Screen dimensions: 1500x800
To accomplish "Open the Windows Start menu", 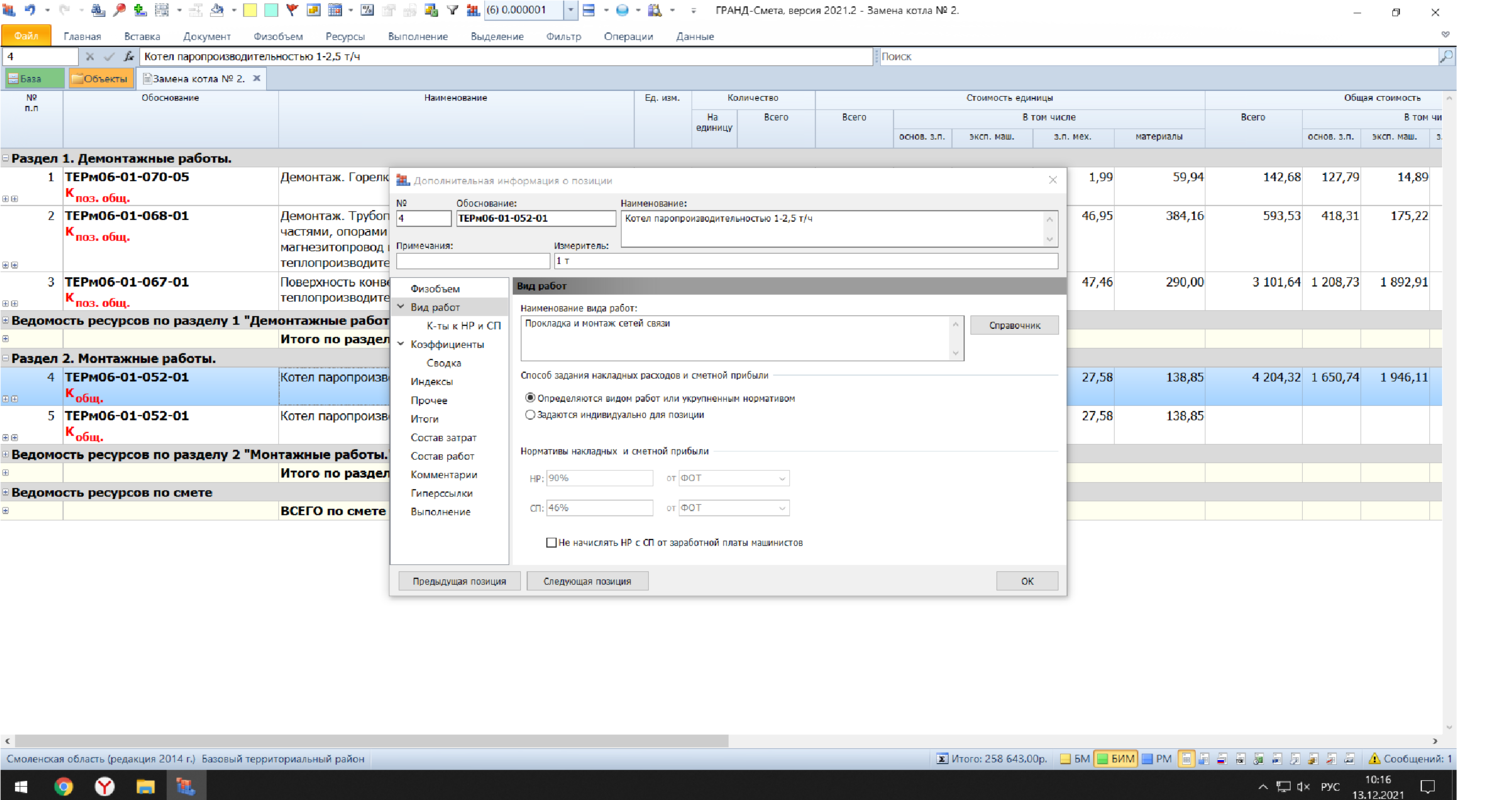I will point(20,786).
